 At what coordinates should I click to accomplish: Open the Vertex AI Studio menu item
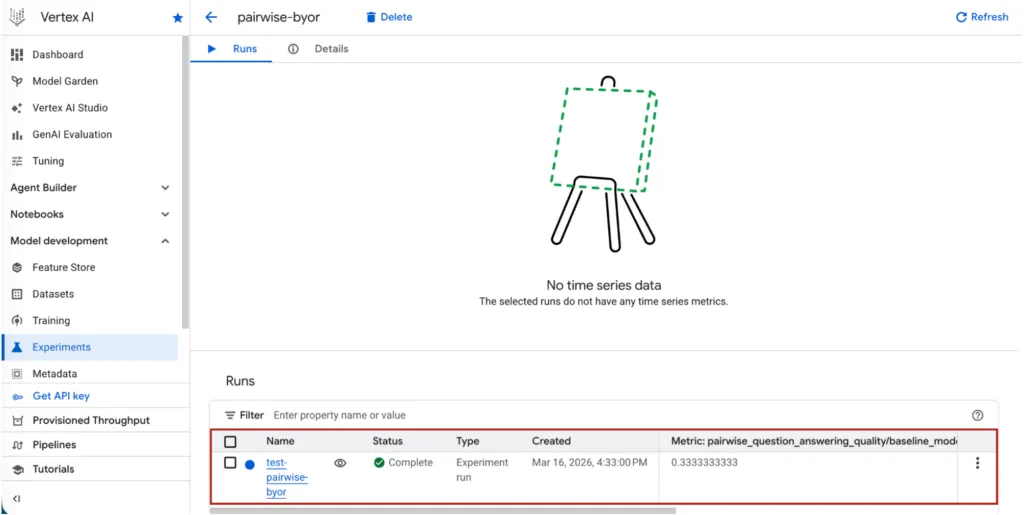(x=71, y=108)
